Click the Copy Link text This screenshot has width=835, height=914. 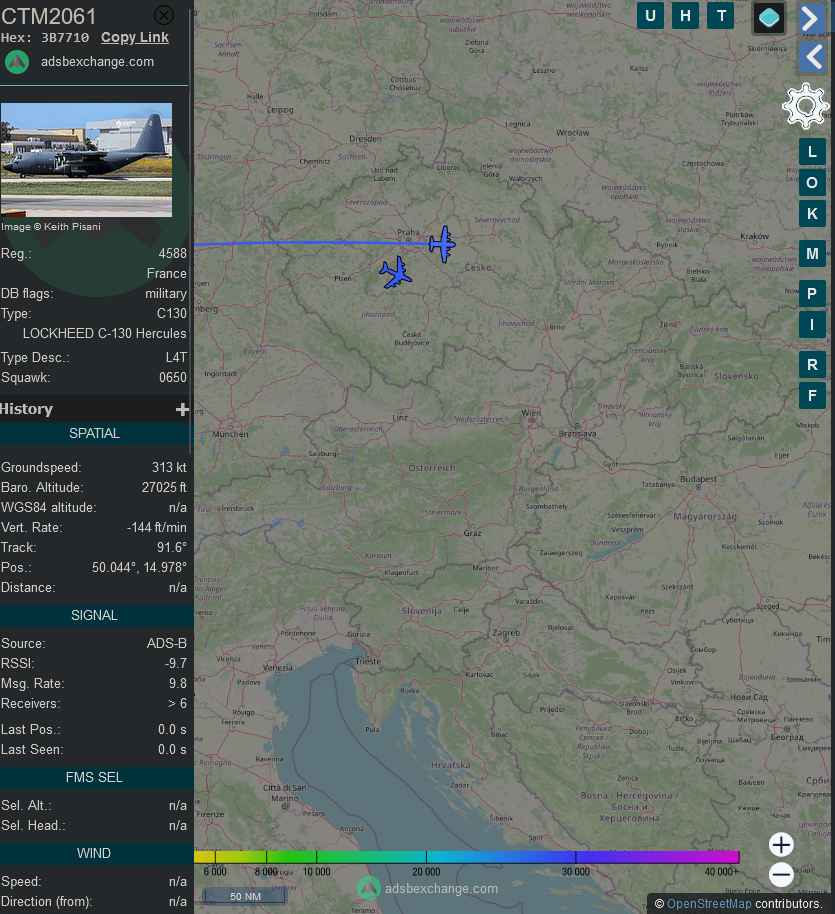135,37
